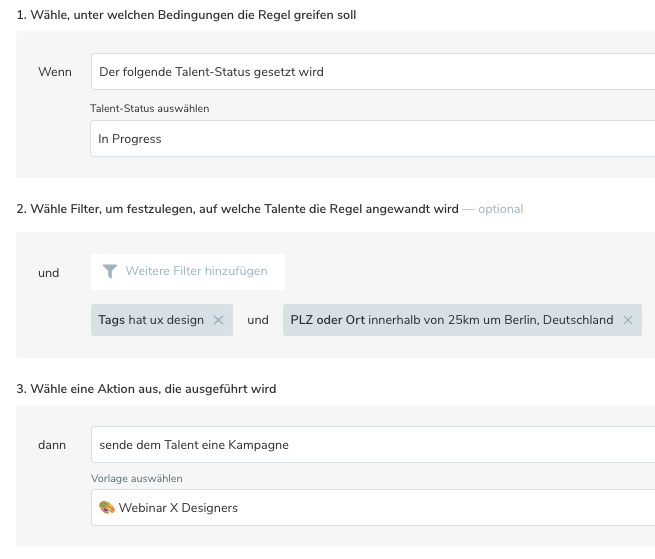Click the funnel filter icon
Screen dimensions: 655x559
pos(109,272)
